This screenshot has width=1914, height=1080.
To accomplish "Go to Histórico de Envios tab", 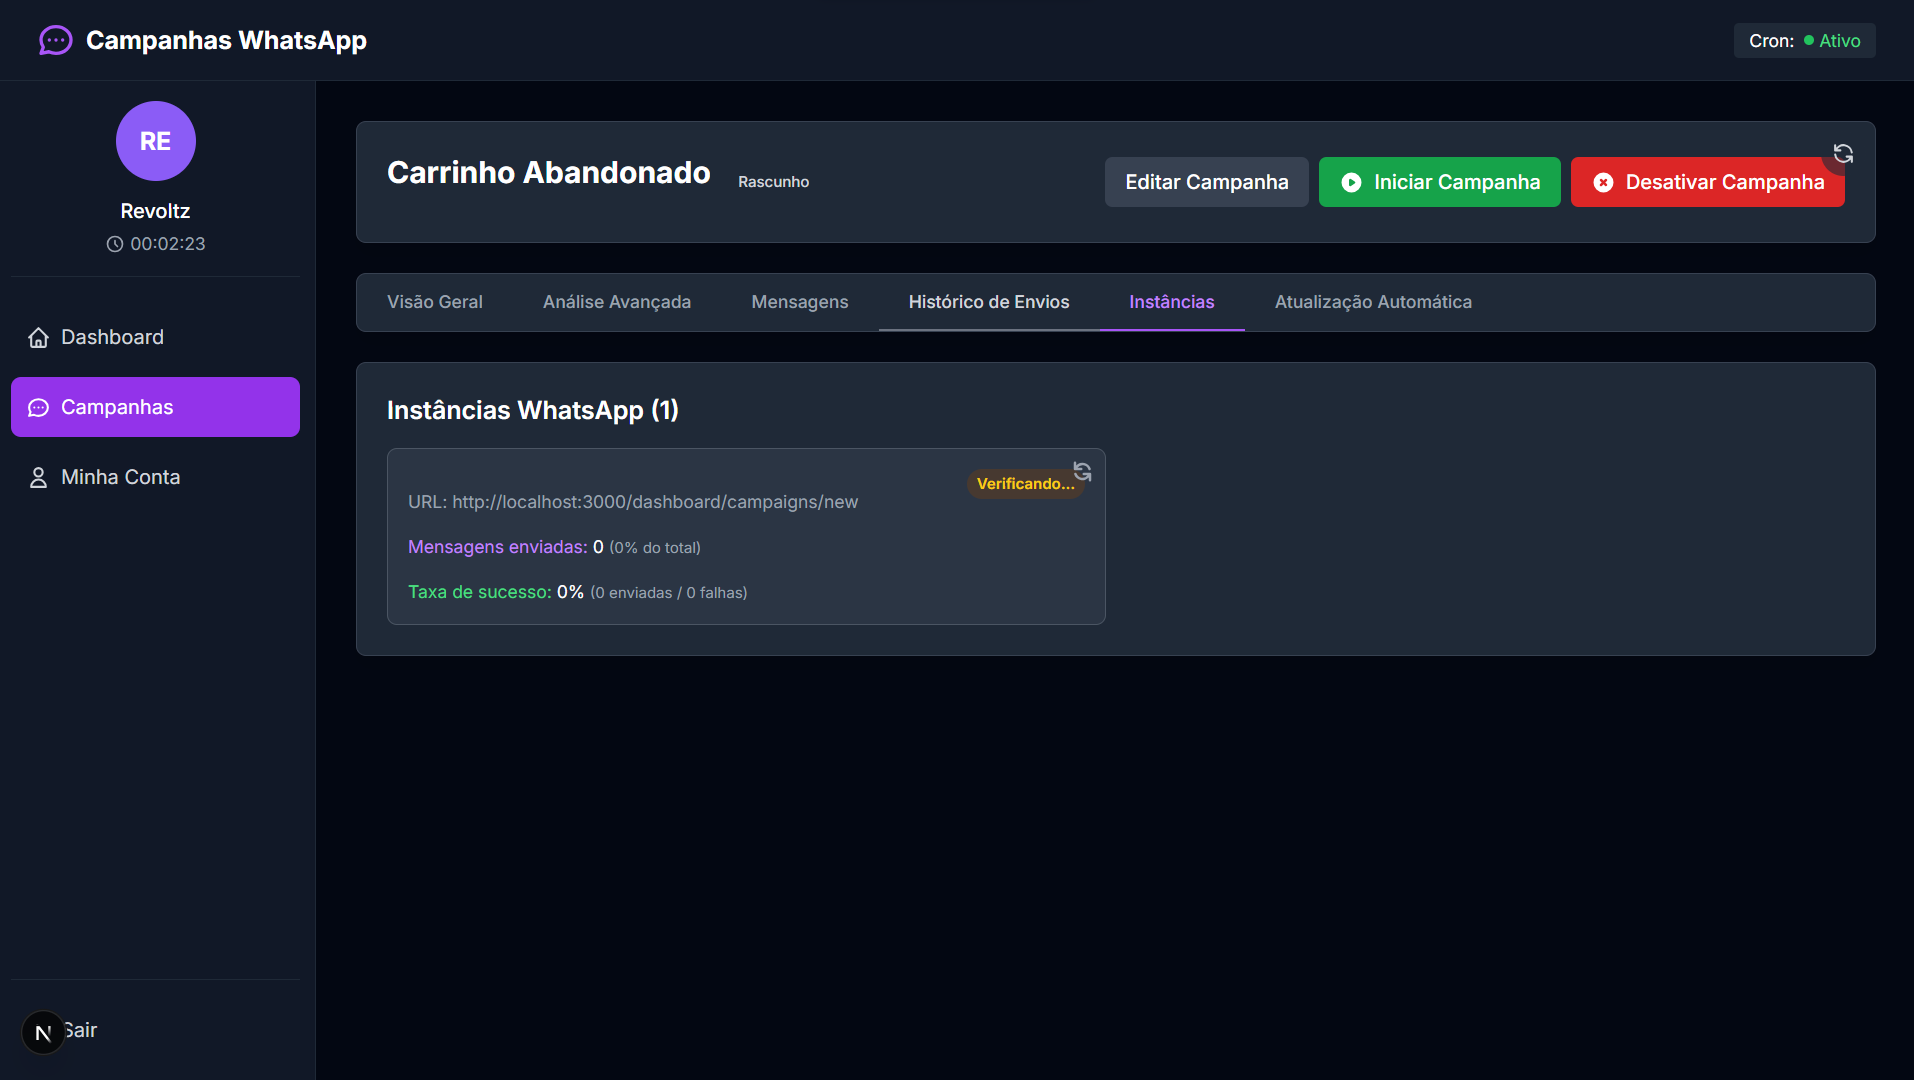I will 989,302.
